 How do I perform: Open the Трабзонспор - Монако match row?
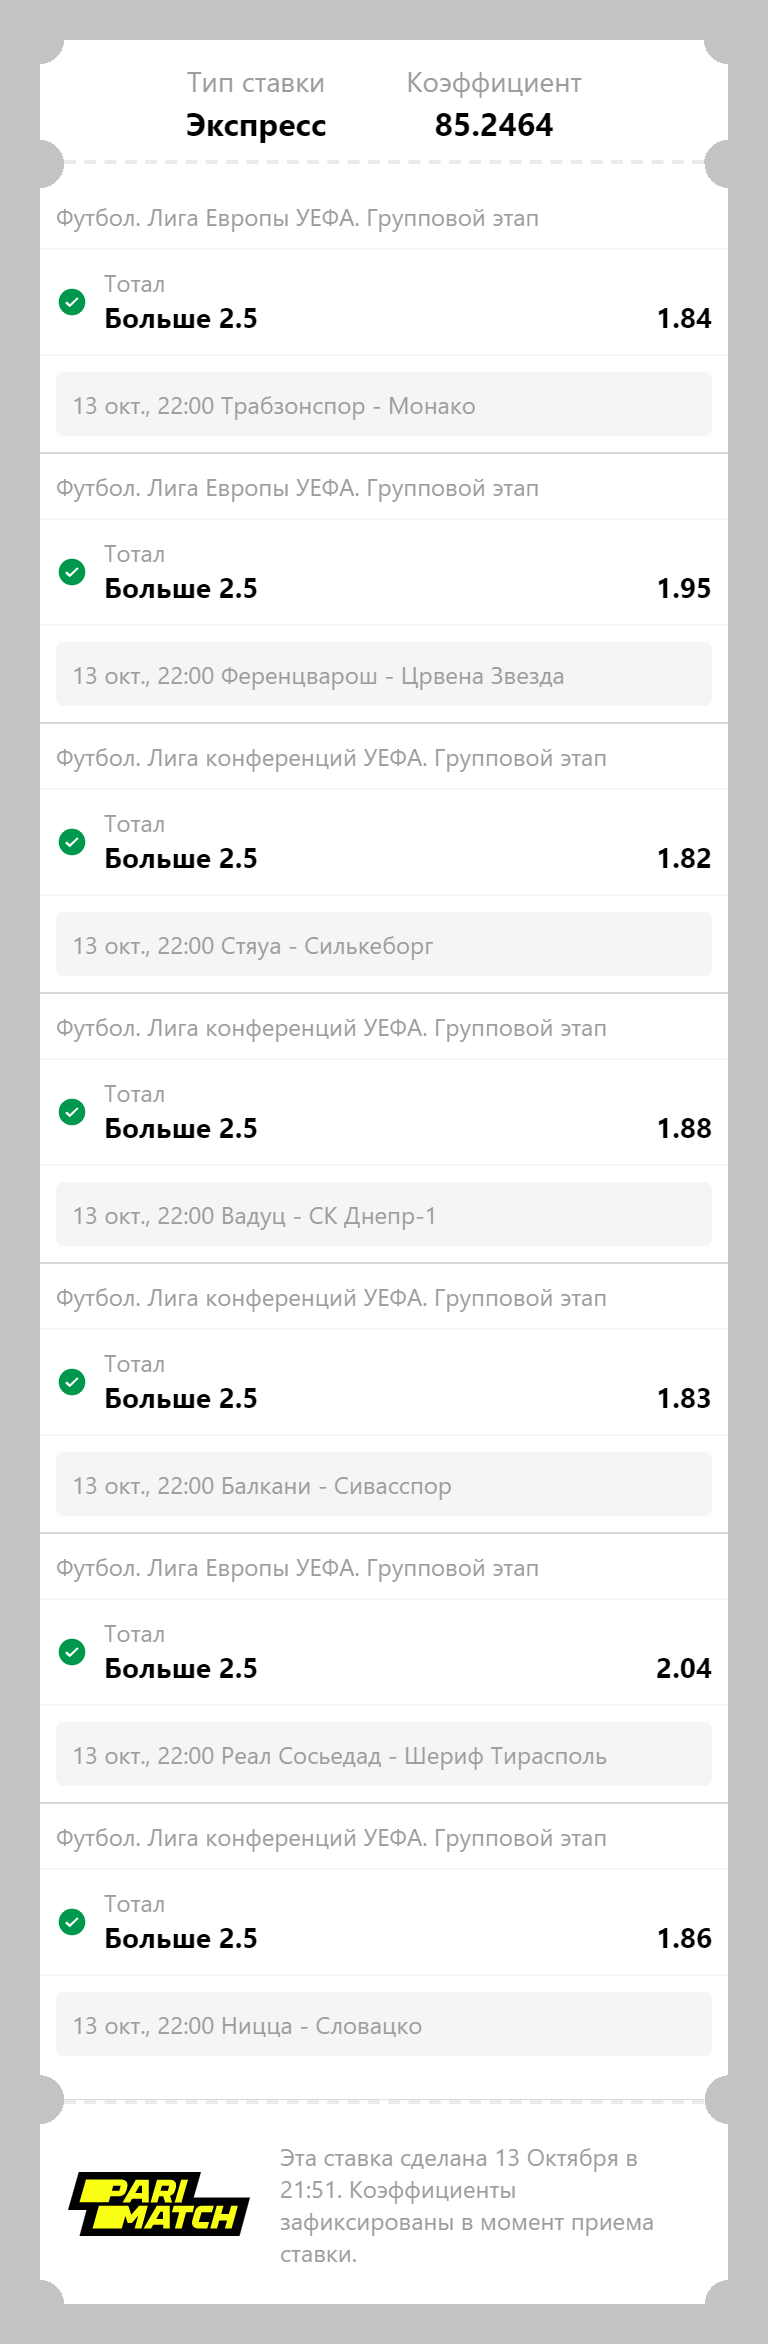(x=384, y=404)
